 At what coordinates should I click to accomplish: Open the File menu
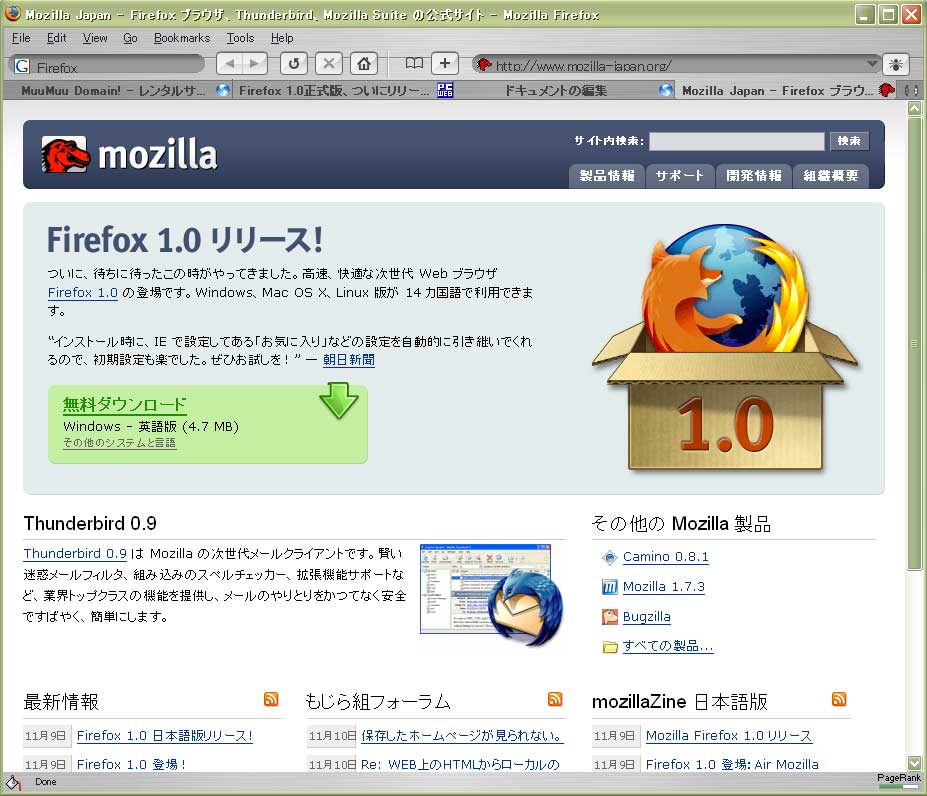21,38
